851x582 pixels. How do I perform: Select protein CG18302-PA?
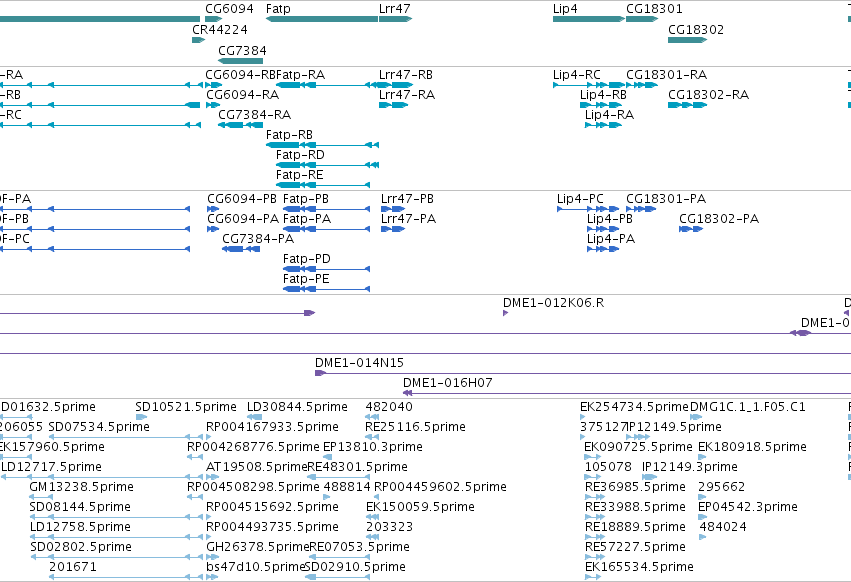[x=691, y=229]
